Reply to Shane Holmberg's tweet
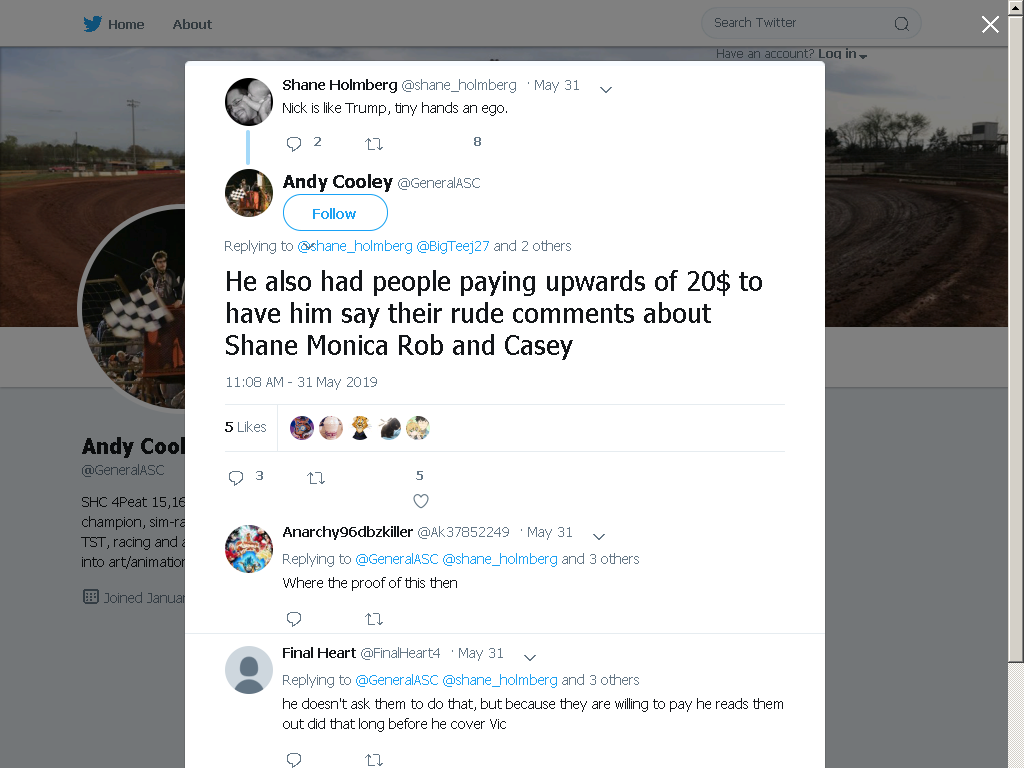This screenshot has height=768, width=1024. tap(294, 144)
